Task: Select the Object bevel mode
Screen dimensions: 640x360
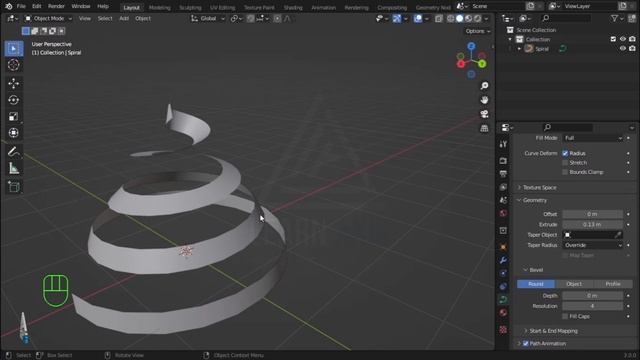Action: (574, 284)
